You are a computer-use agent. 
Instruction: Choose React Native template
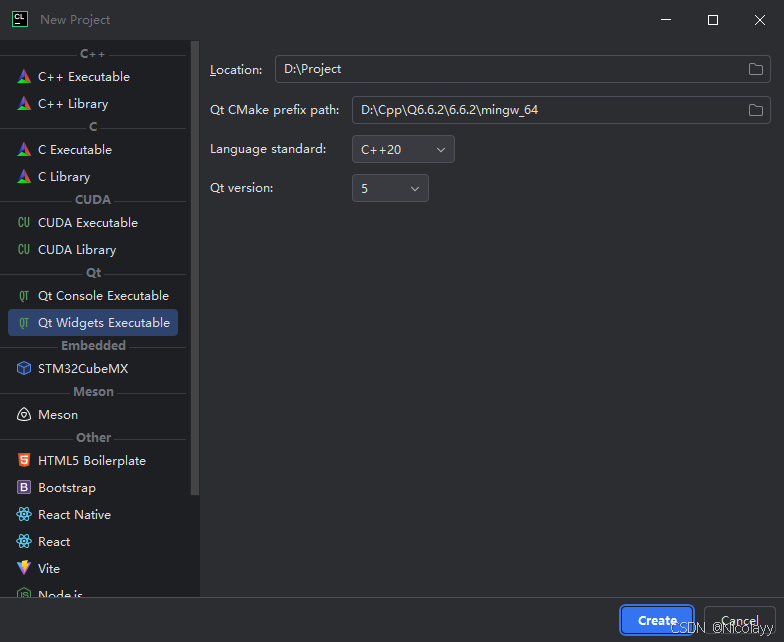pyautogui.click(x=93, y=514)
